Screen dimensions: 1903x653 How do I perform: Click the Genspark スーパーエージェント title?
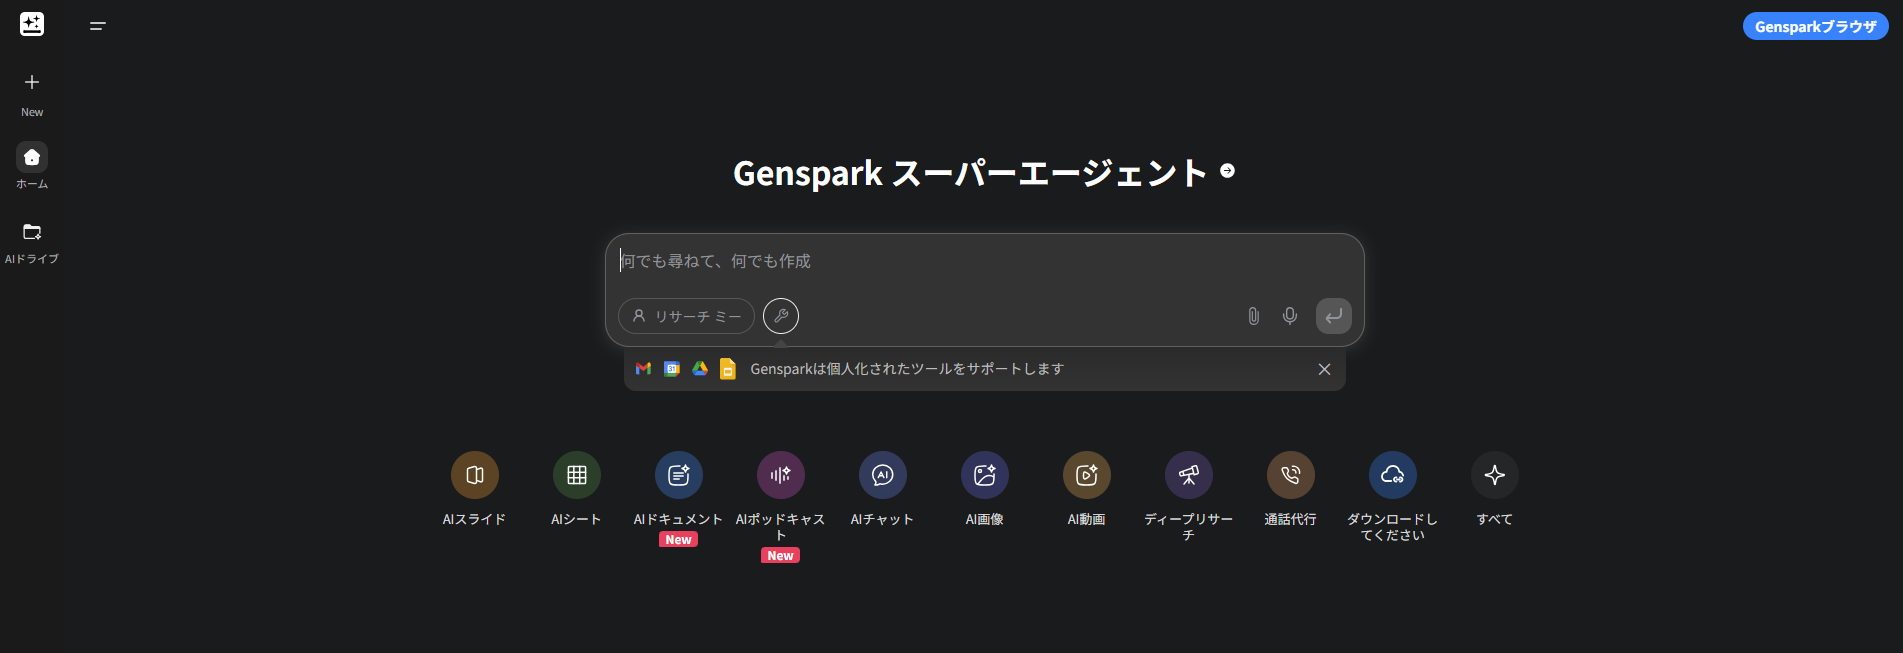click(970, 173)
